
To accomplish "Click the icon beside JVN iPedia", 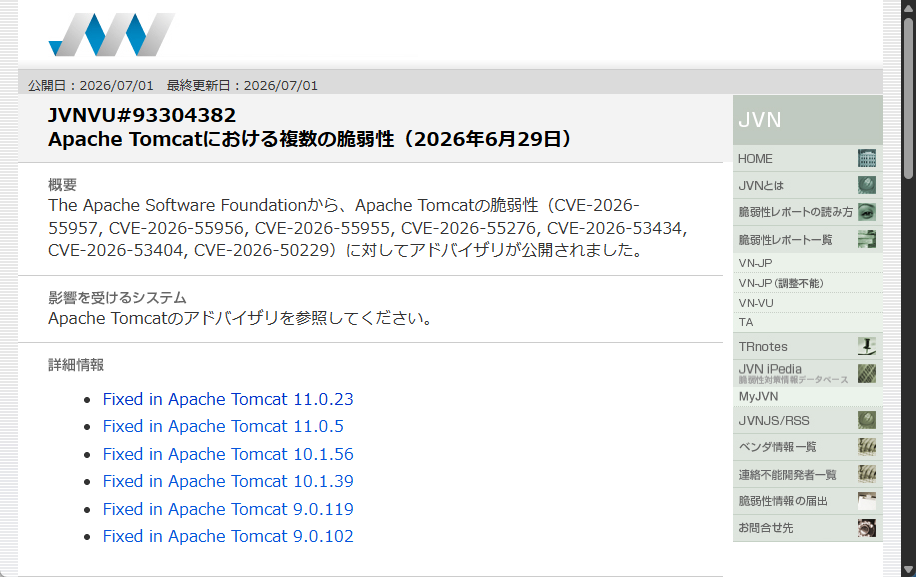I will [x=866, y=373].
